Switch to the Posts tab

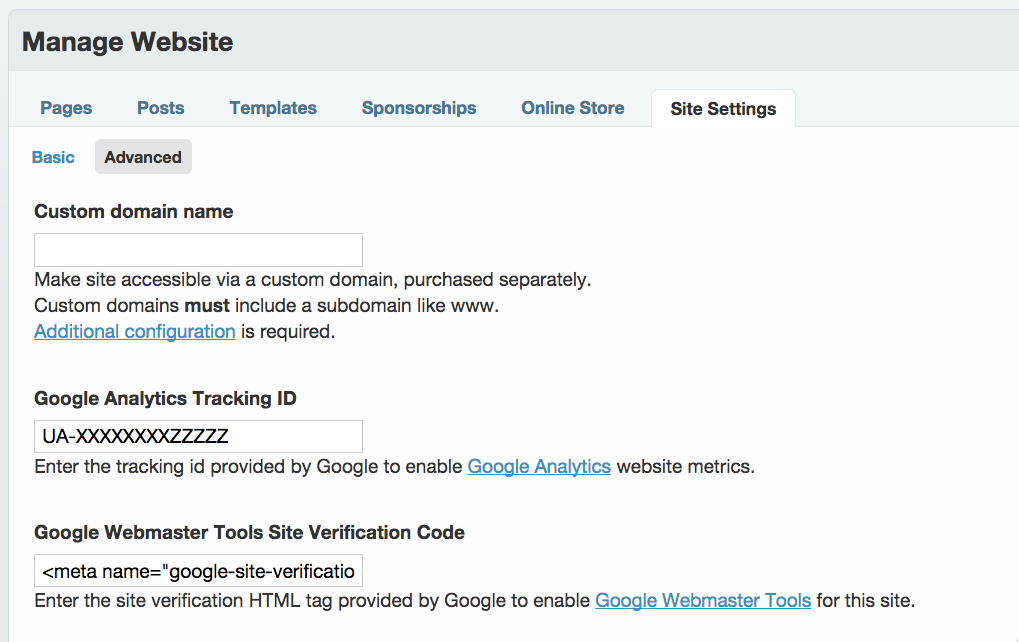coord(161,108)
